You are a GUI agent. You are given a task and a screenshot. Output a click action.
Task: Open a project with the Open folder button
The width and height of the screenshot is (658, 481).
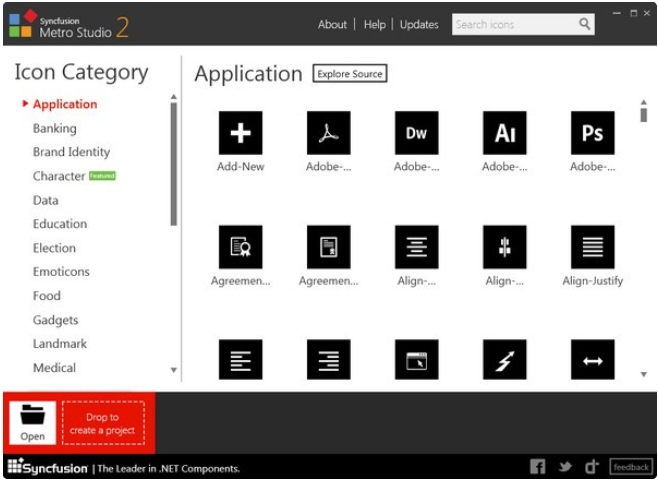pyautogui.click(x=33, y=423)
